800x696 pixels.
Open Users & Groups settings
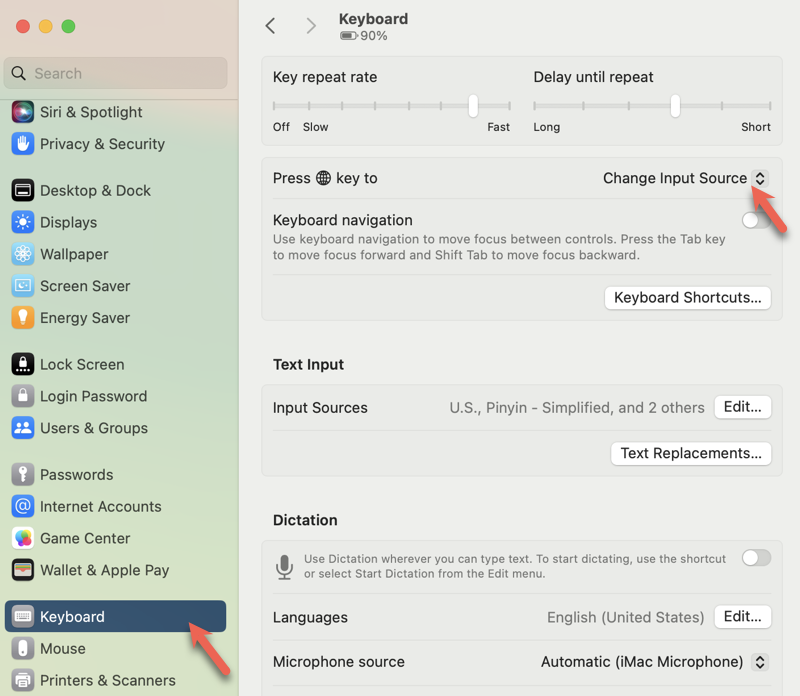(x=93, y=428)
